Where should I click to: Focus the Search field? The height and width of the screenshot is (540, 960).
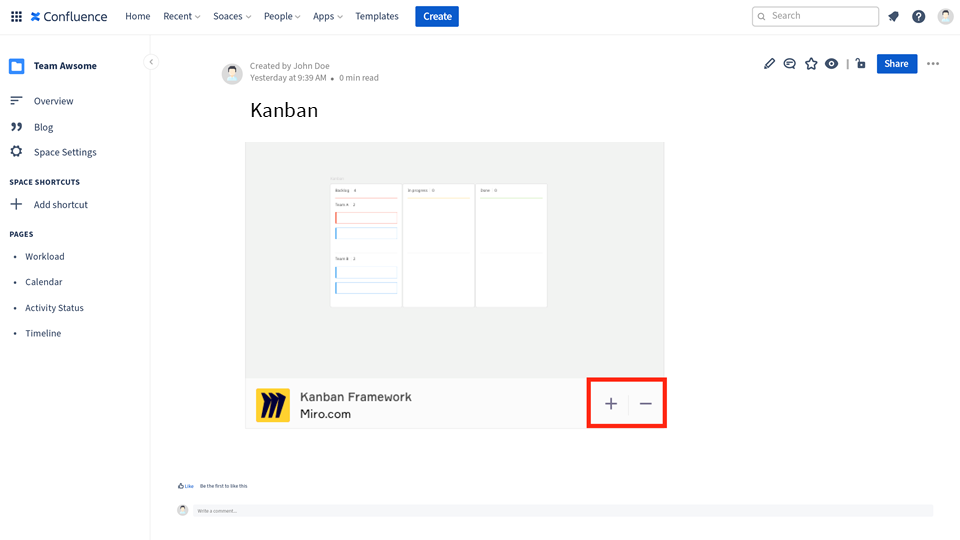pyautogui.click(x=815, y=17)
